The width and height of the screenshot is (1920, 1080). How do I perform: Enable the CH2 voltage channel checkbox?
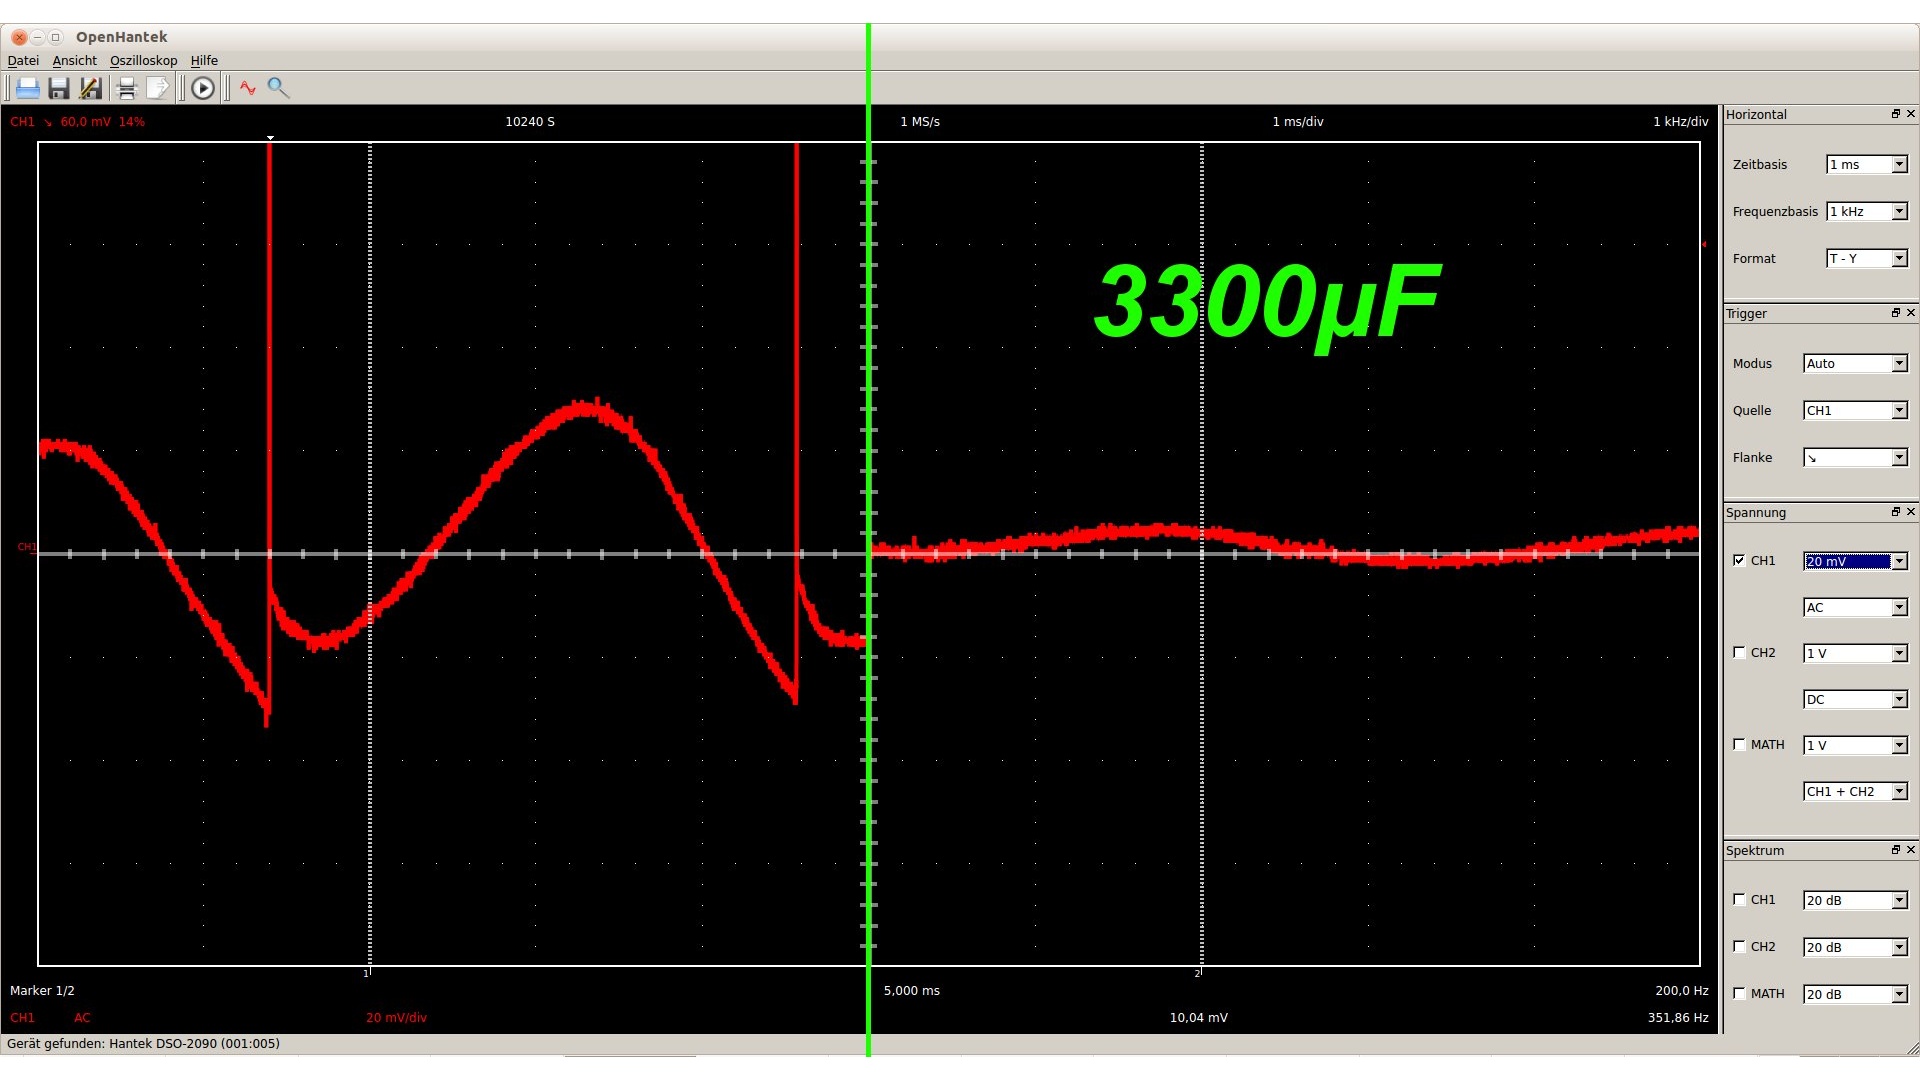click(x=1739, y=652)
